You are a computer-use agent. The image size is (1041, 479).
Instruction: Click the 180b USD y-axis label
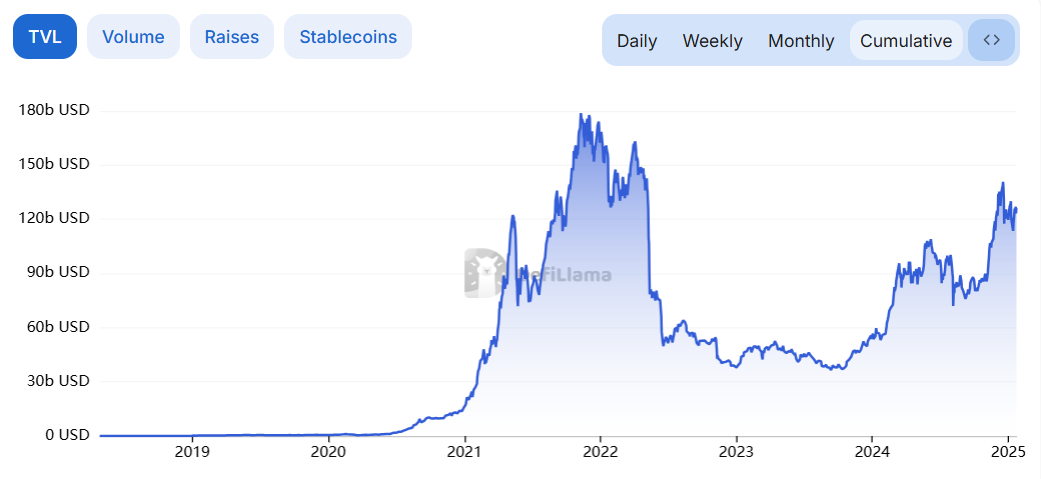pyautogui.click(x=54, y=110)
